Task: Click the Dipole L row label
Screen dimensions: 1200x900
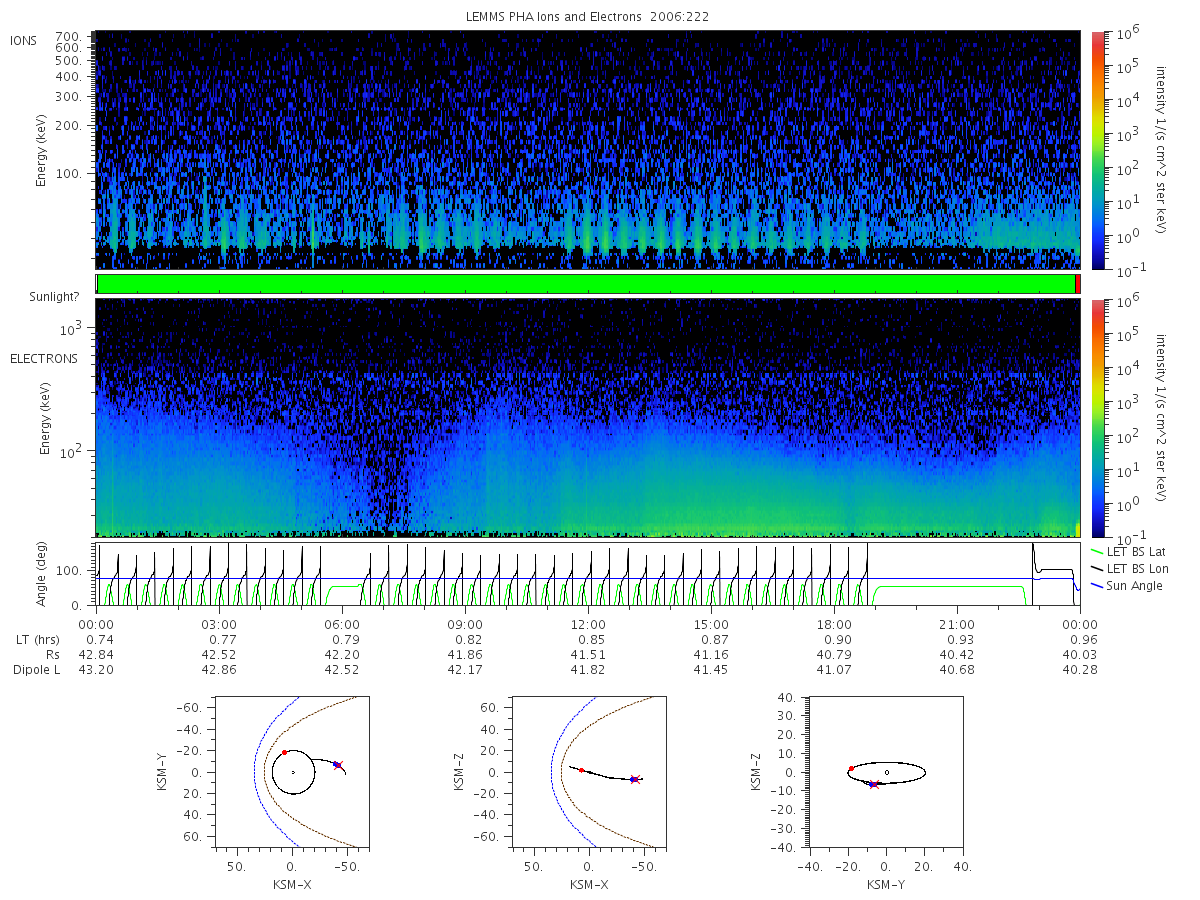Action: point(35,669)
